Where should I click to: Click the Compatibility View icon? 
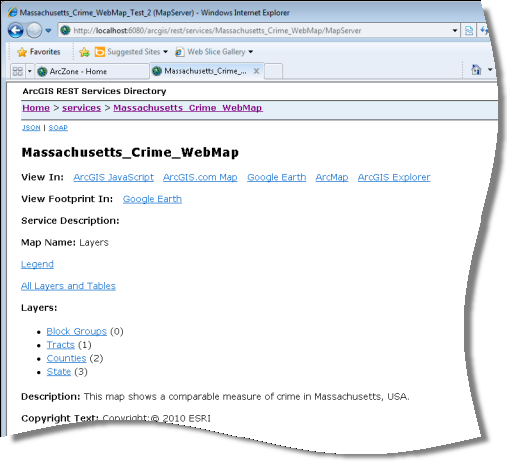[469, 31]
